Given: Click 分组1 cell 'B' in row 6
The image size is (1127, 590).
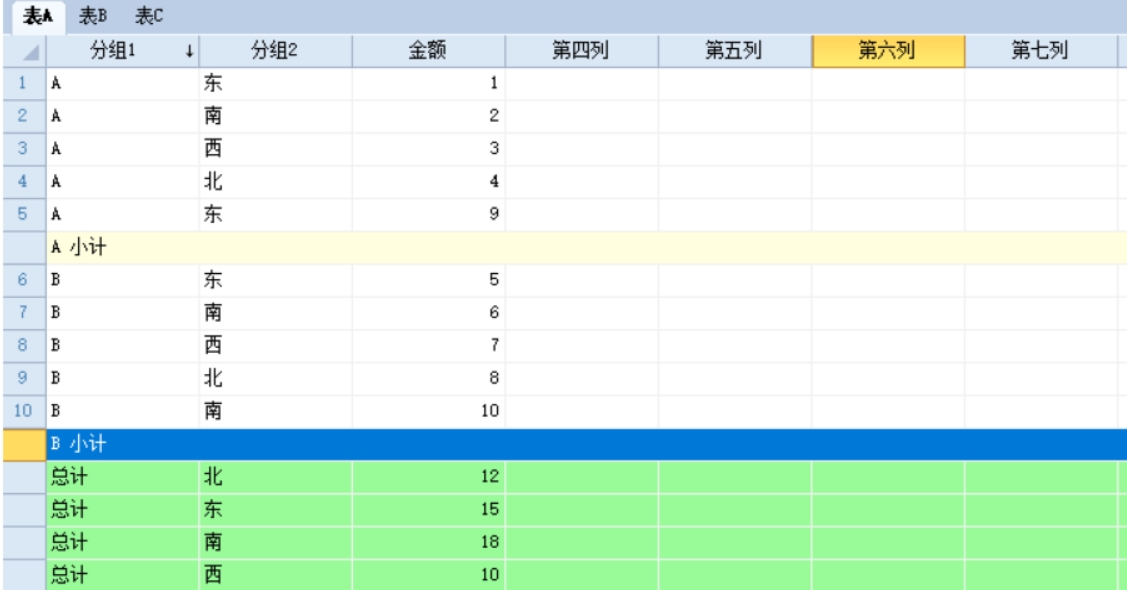Looking at the screenshot, I should [x=123, y=280].
